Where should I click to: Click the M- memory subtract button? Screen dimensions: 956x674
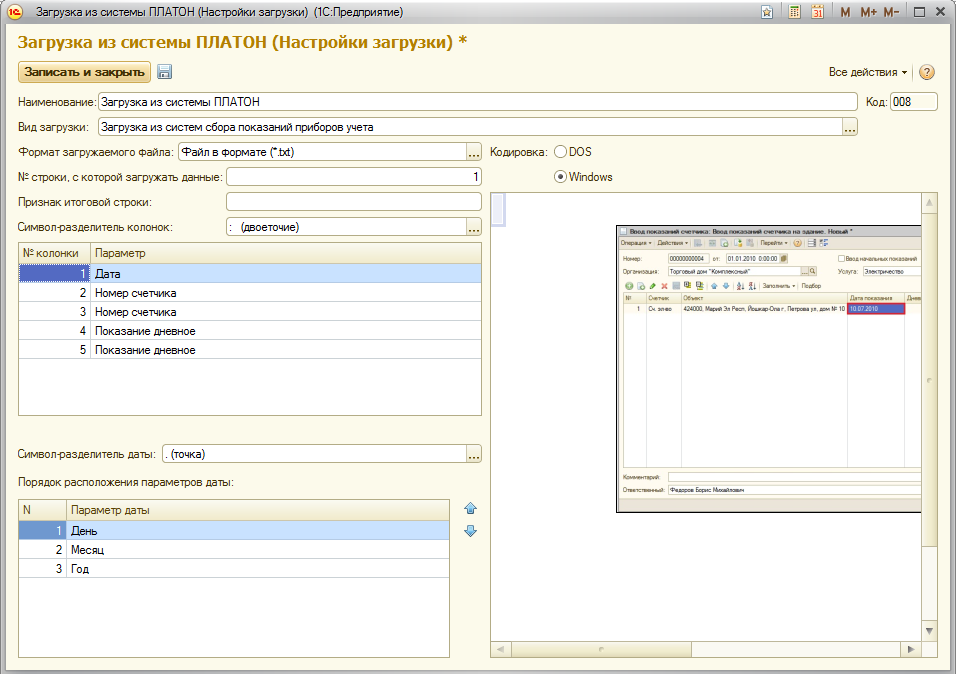[891, 12]
